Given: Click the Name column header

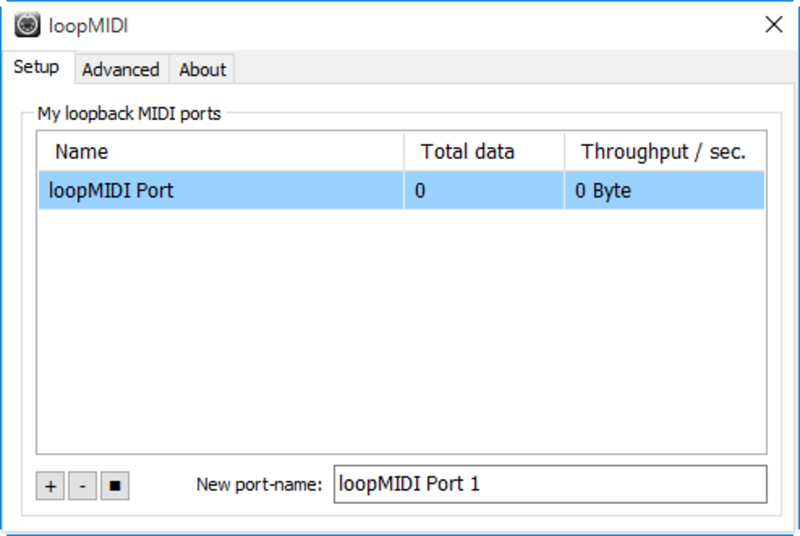Looking at the screenshot, I should (x=220, y=152).
